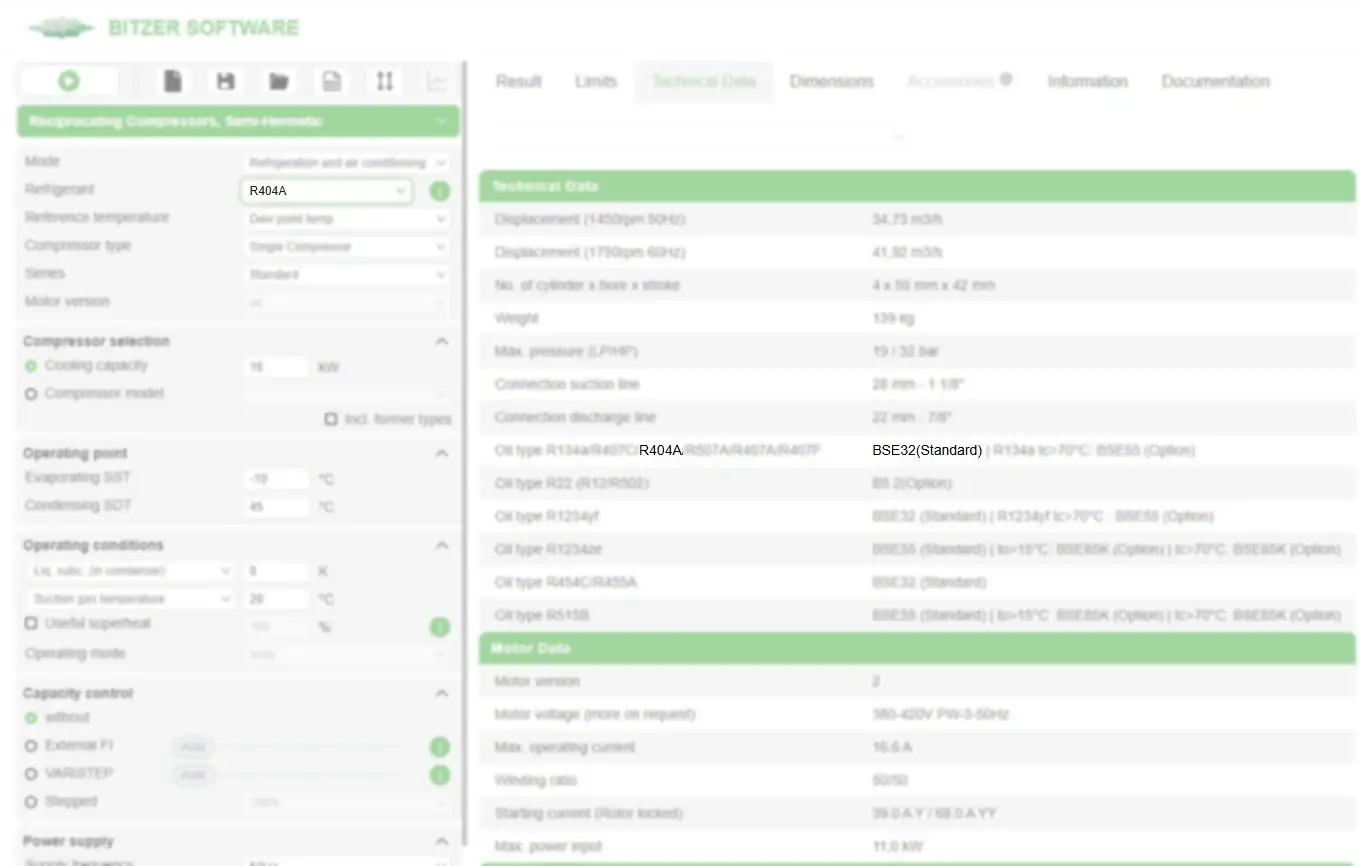Click the Technical Data section header
The height and width of the screenshot is (866, 1361).
(917, 186)
